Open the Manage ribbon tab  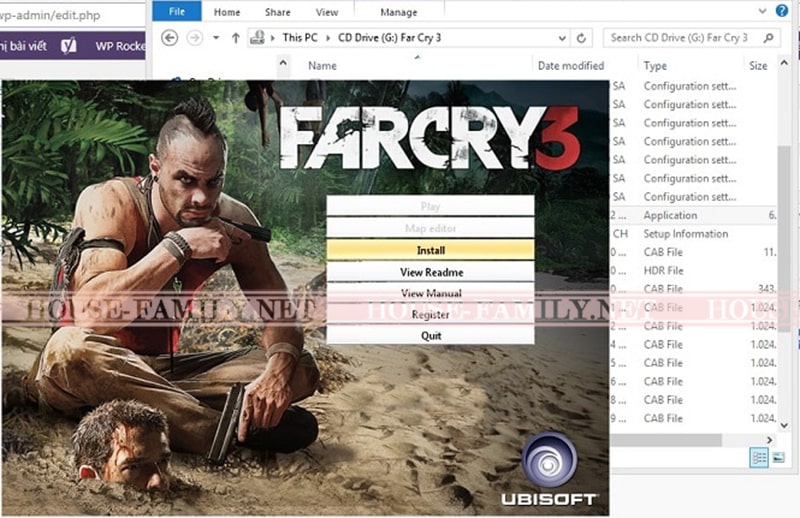(x=398, y=12)
